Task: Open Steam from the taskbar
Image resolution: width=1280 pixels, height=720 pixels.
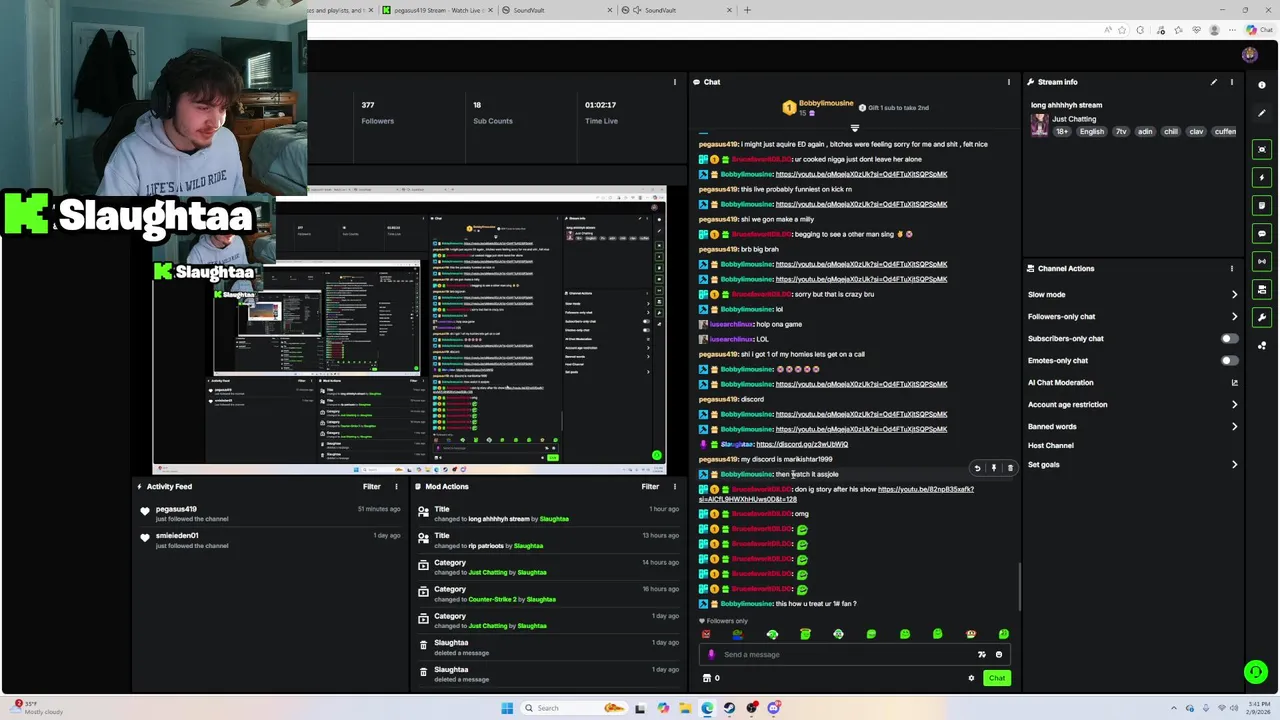Action: click(730, 708)
